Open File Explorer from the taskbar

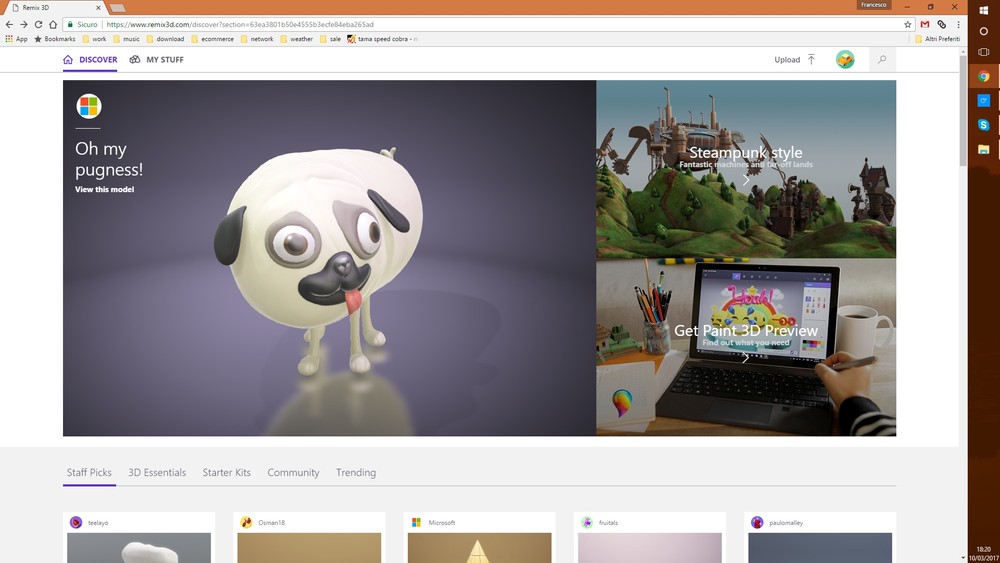[x=983, y=149]
